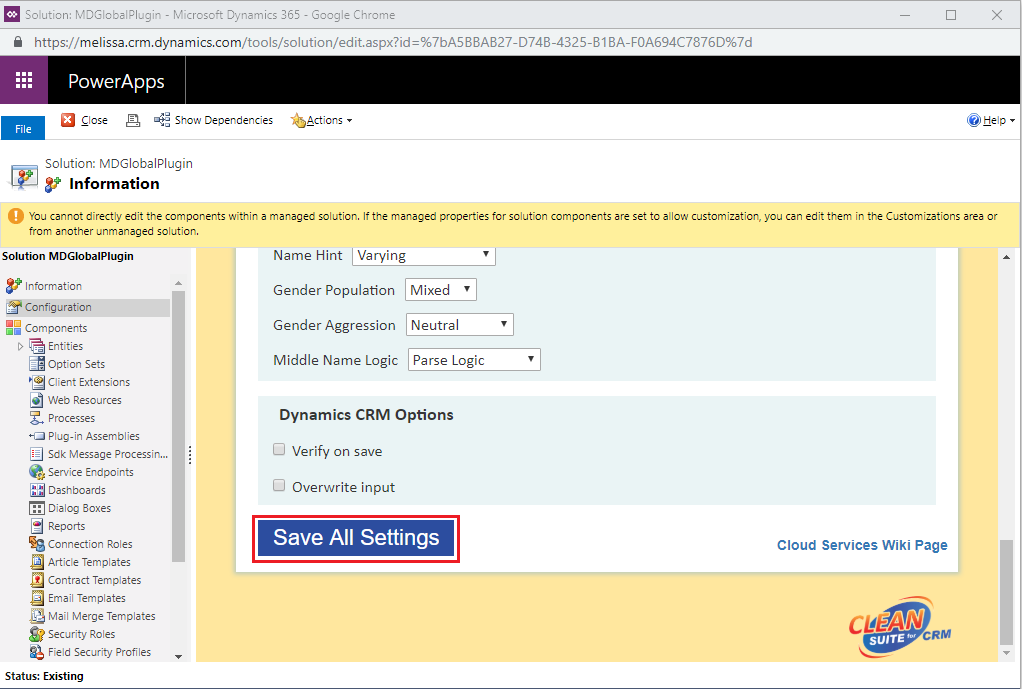1022x689 pixels.
Task: Click Save All Settings button
Action: pyautogui.click(x=356, y=538)
